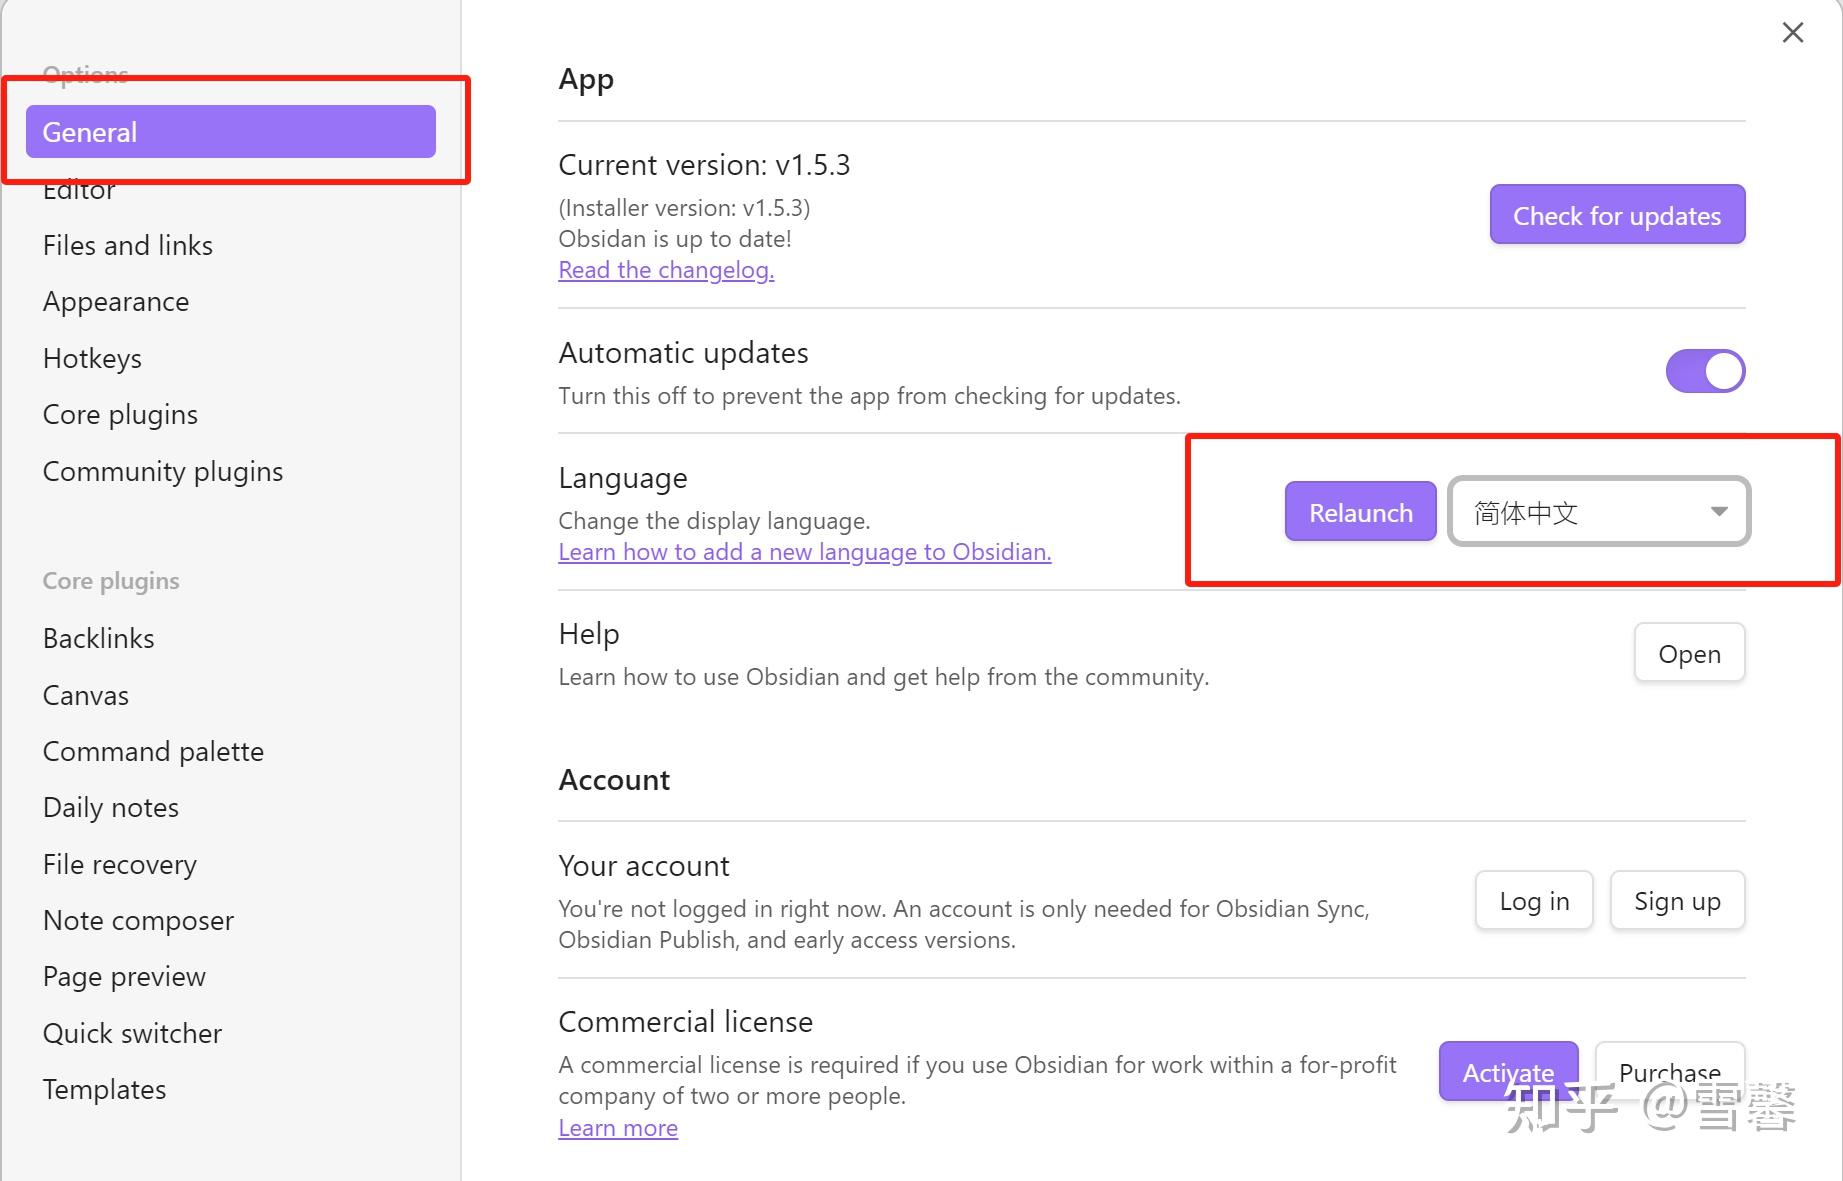Click the Log in button
Image resolution: width=1843 pixels, height=1181 pixels.
tap(1534, 901)
